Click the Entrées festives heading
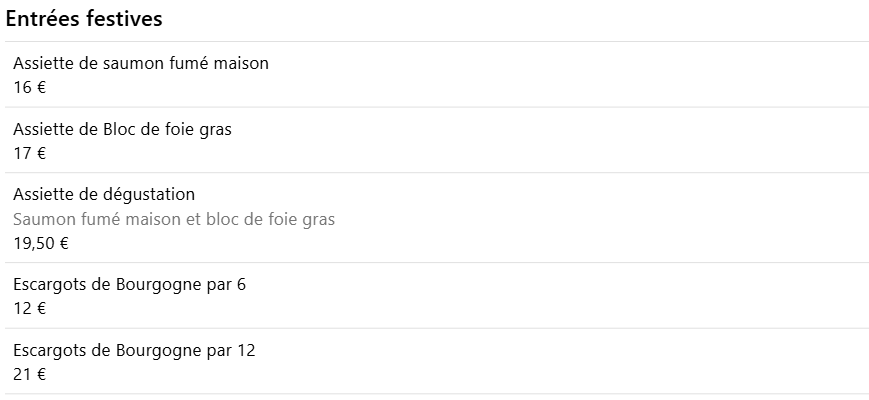Screen dimensions: 869x400 click(x=84, y=19)
